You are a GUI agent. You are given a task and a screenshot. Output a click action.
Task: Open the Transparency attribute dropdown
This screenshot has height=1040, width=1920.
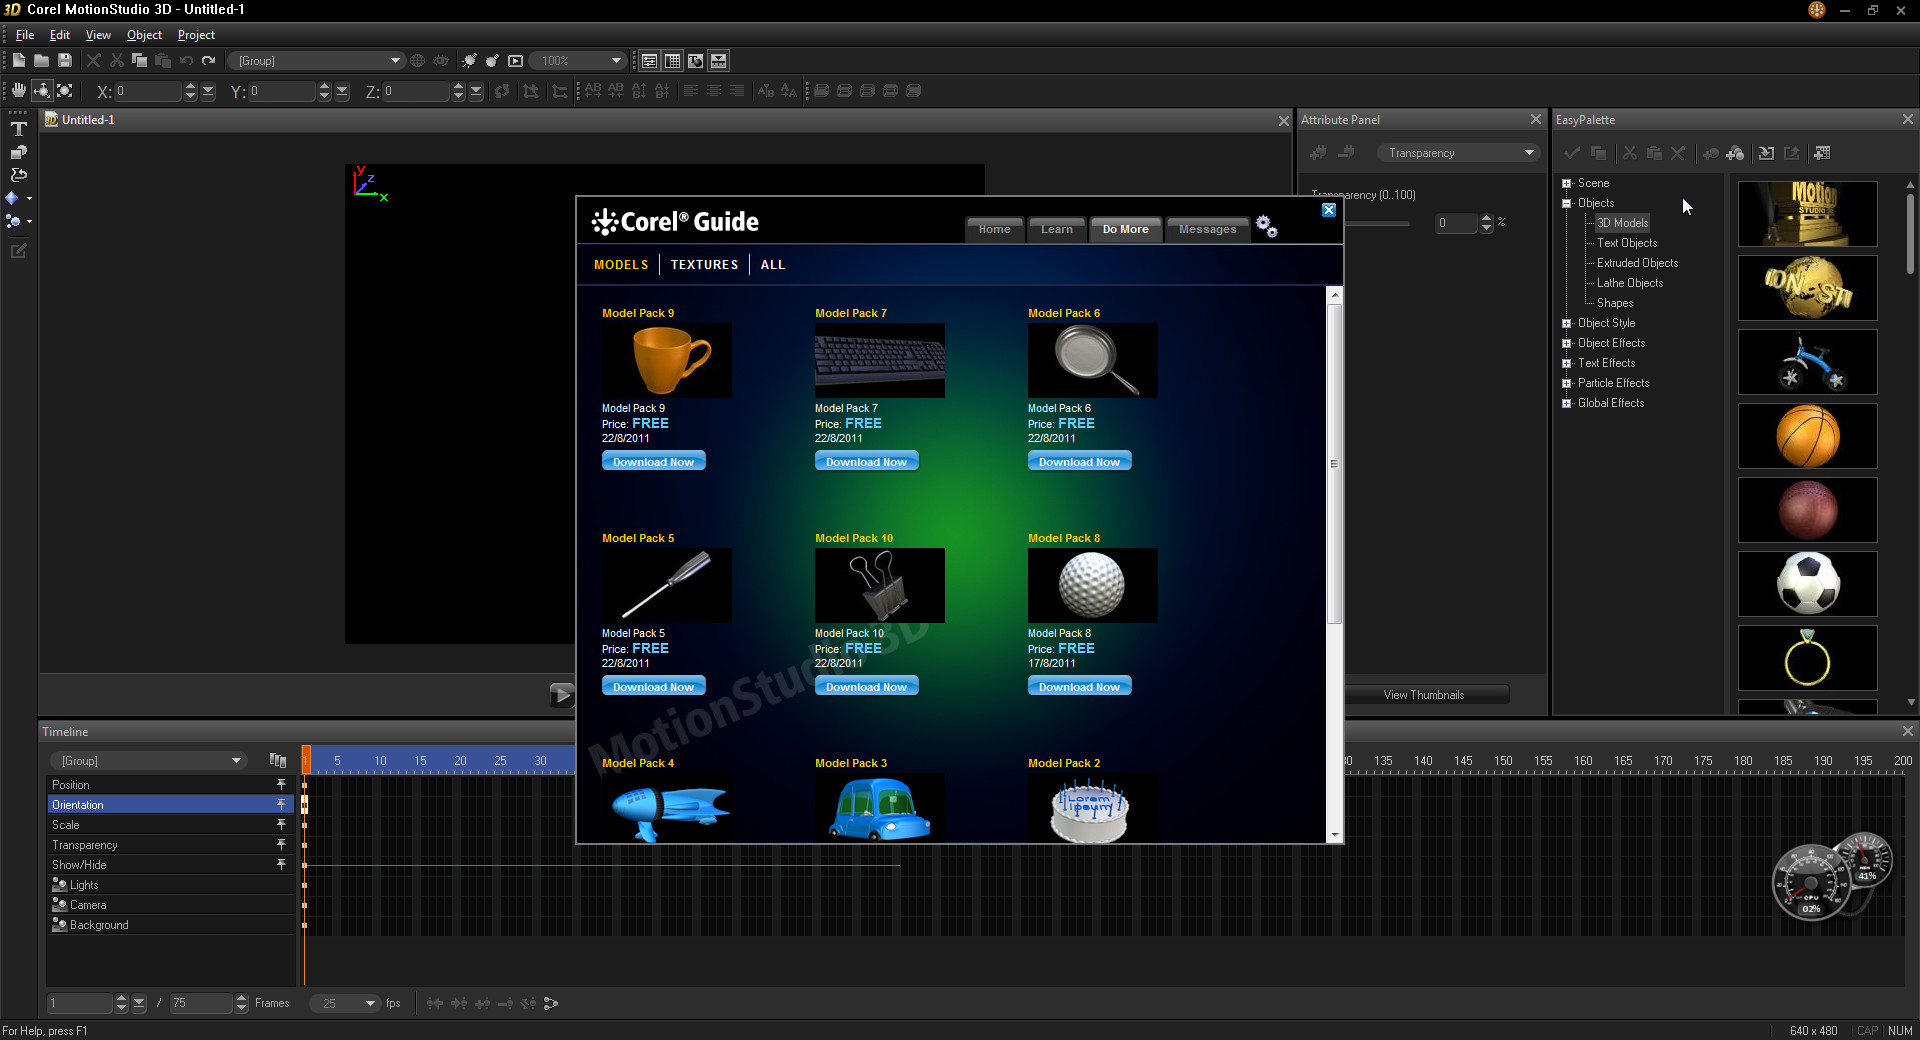1460,153
